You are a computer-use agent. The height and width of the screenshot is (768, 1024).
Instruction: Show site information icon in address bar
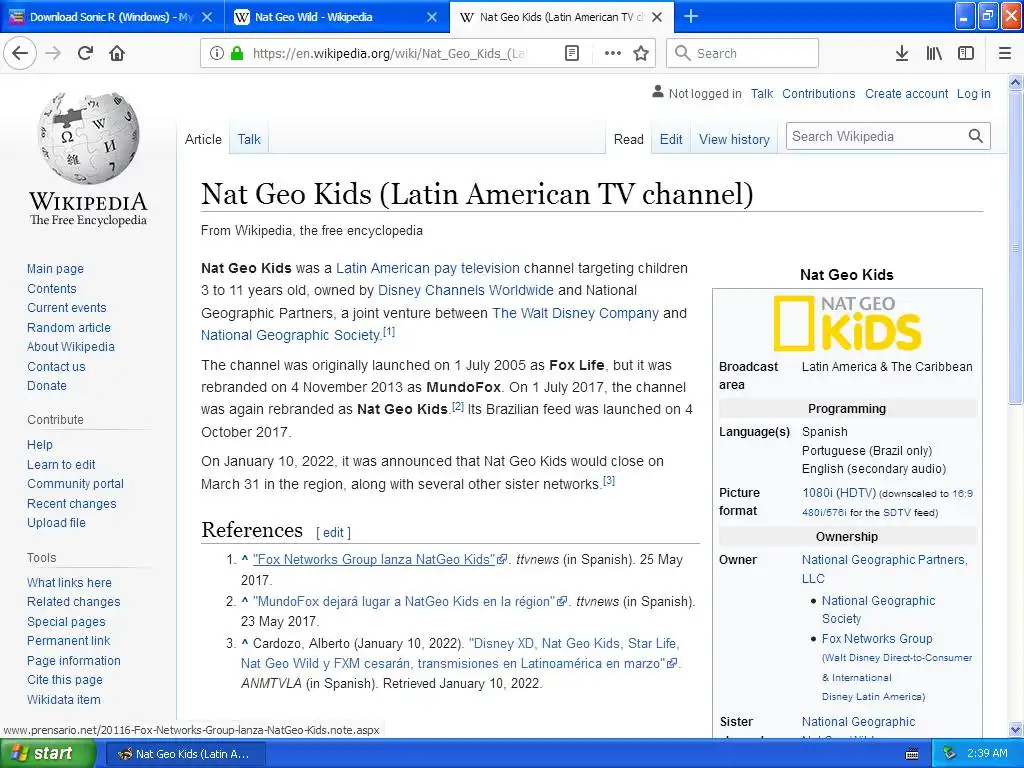217,53
